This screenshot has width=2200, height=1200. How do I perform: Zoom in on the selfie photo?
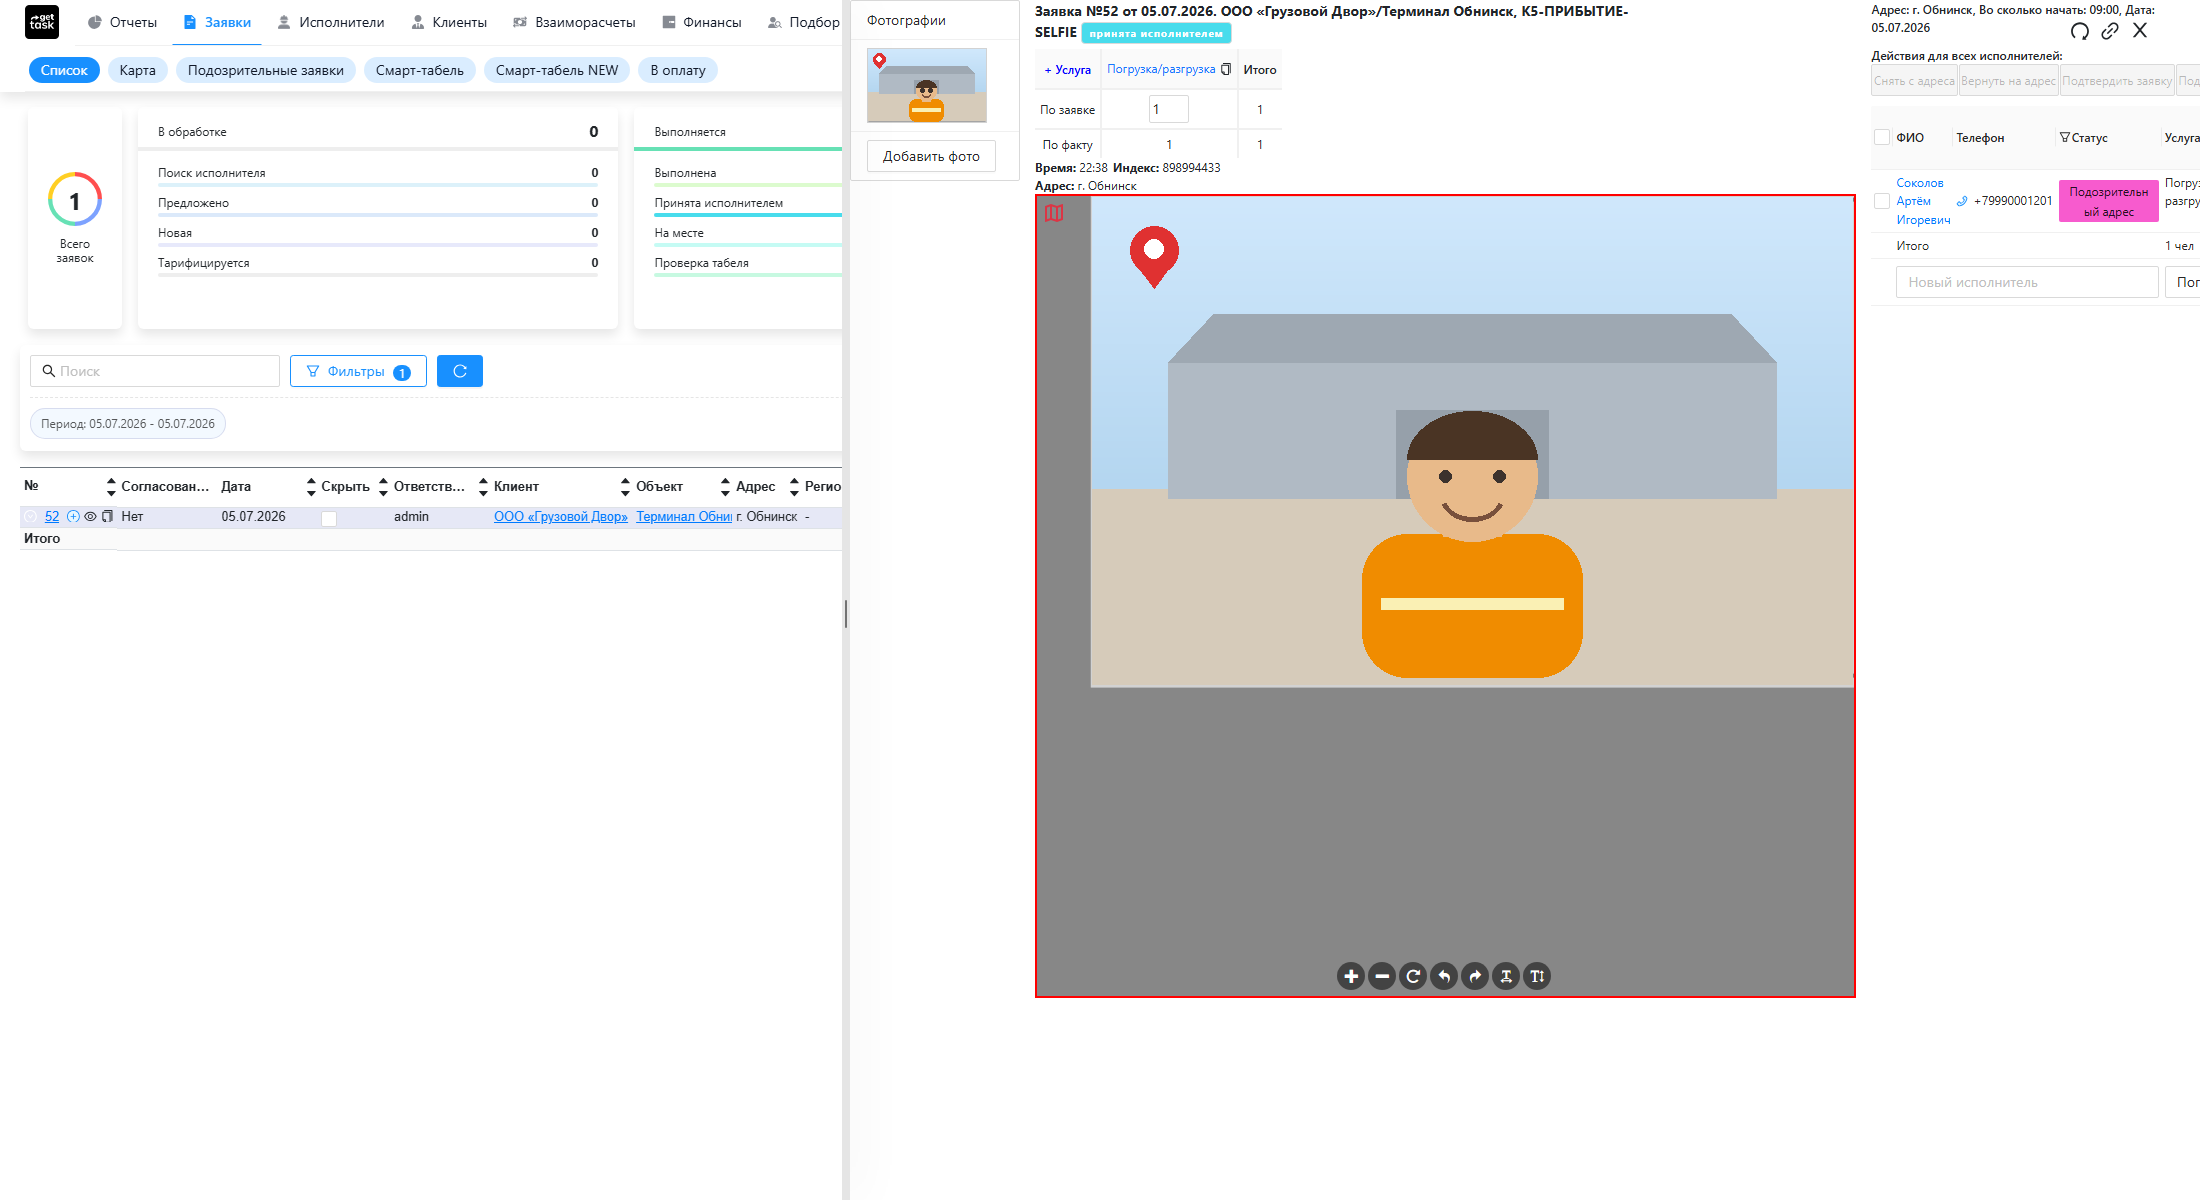point(1351,976)
